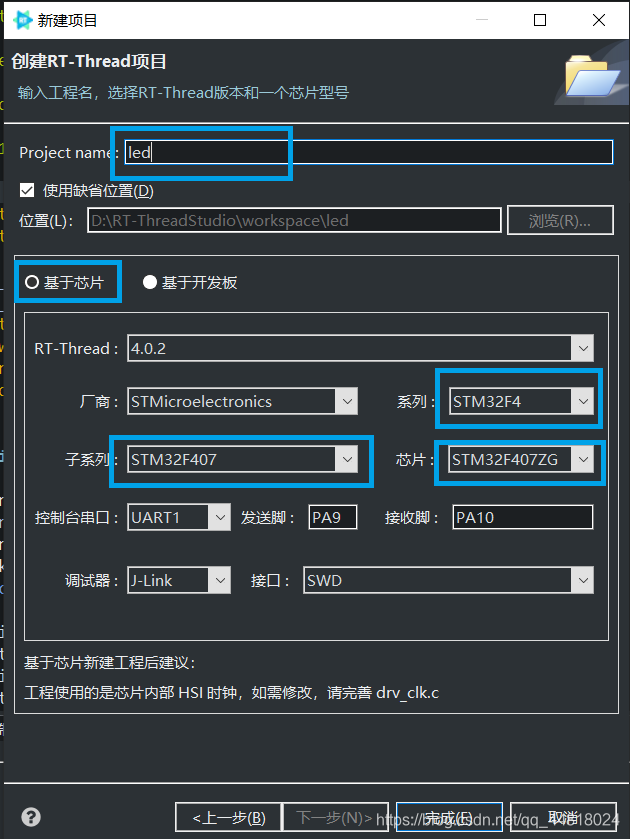630x839 pixels.
Task: Maximize the new project dialog
Action: point(540,20)
